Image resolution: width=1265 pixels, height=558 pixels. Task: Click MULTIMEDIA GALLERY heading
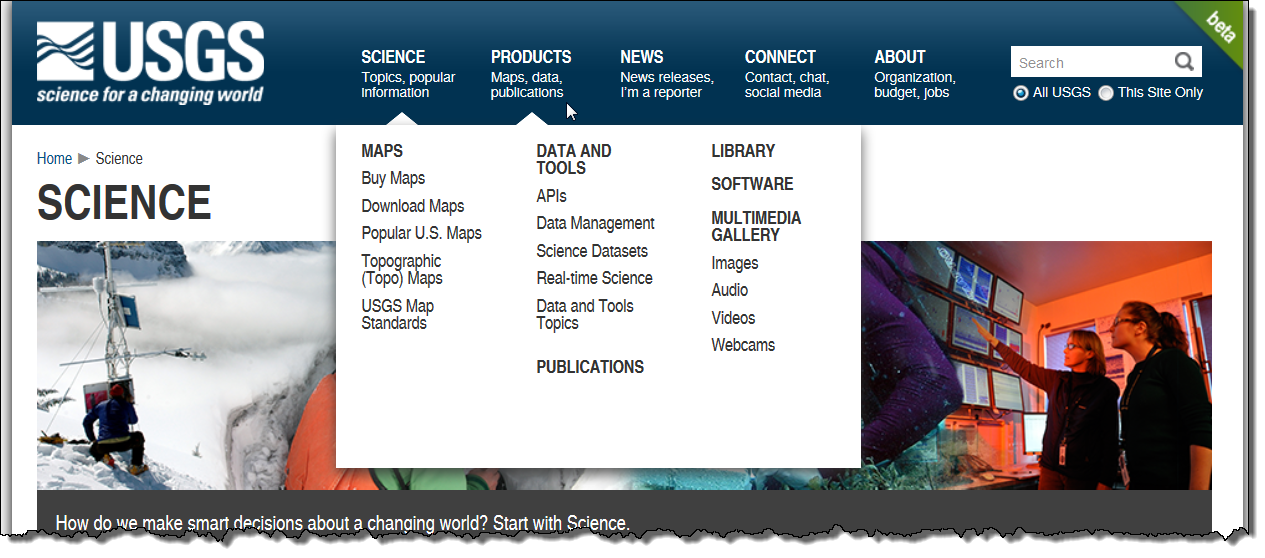[756, 227]
